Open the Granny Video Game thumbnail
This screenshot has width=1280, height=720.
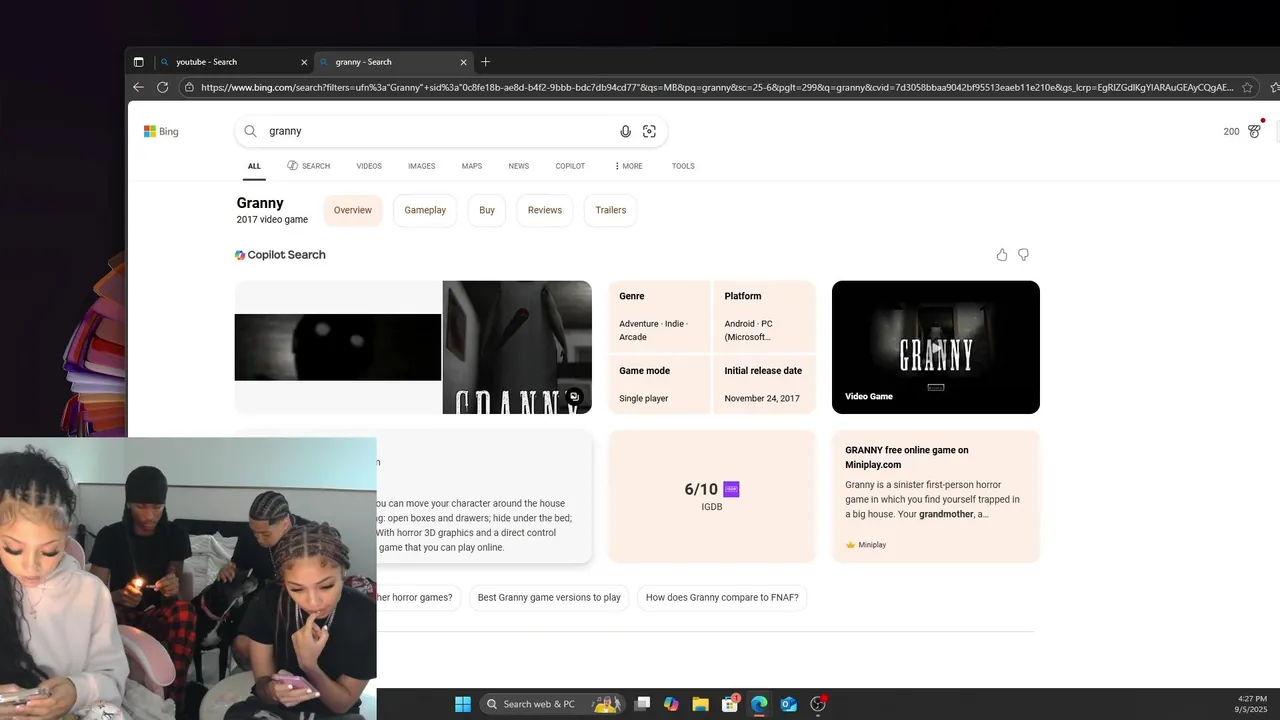[936, 347]
